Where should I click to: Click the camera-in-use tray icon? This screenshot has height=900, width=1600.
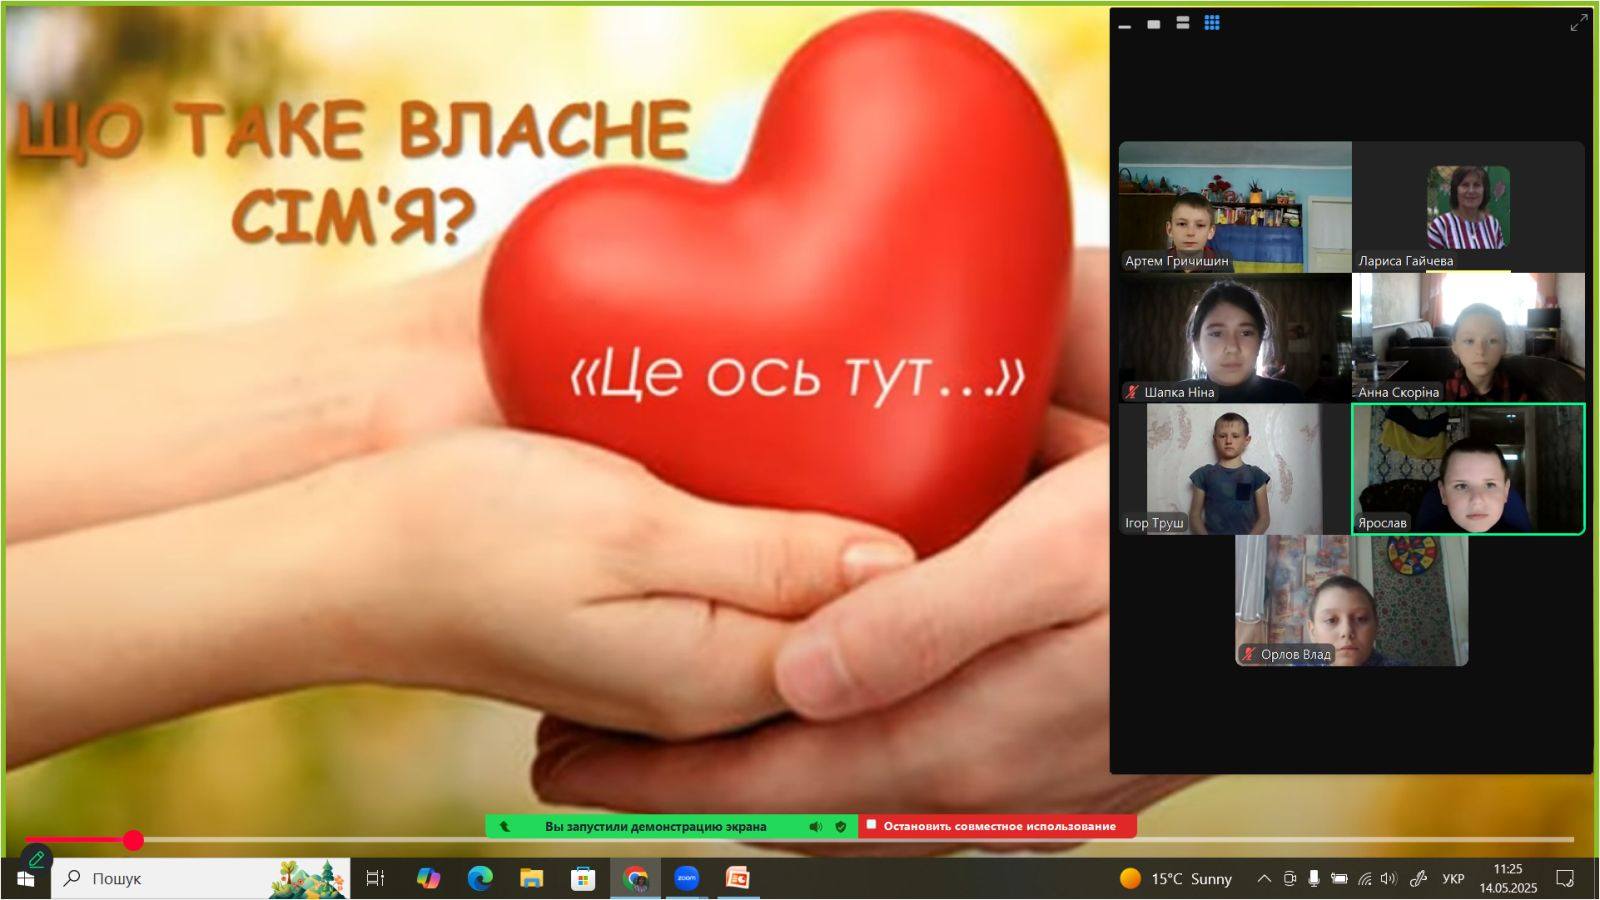[1290, 879]
